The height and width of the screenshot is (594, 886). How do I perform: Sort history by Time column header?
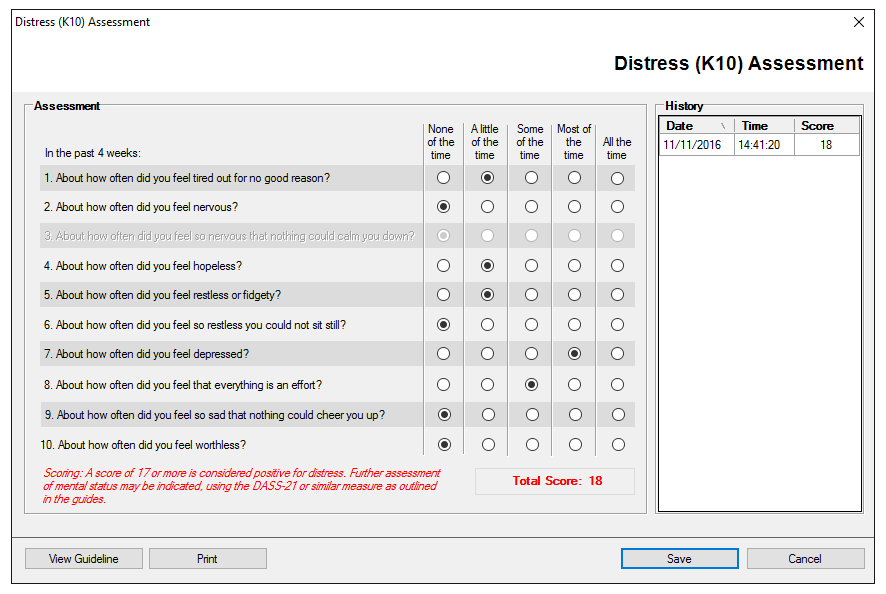point(765,126)
